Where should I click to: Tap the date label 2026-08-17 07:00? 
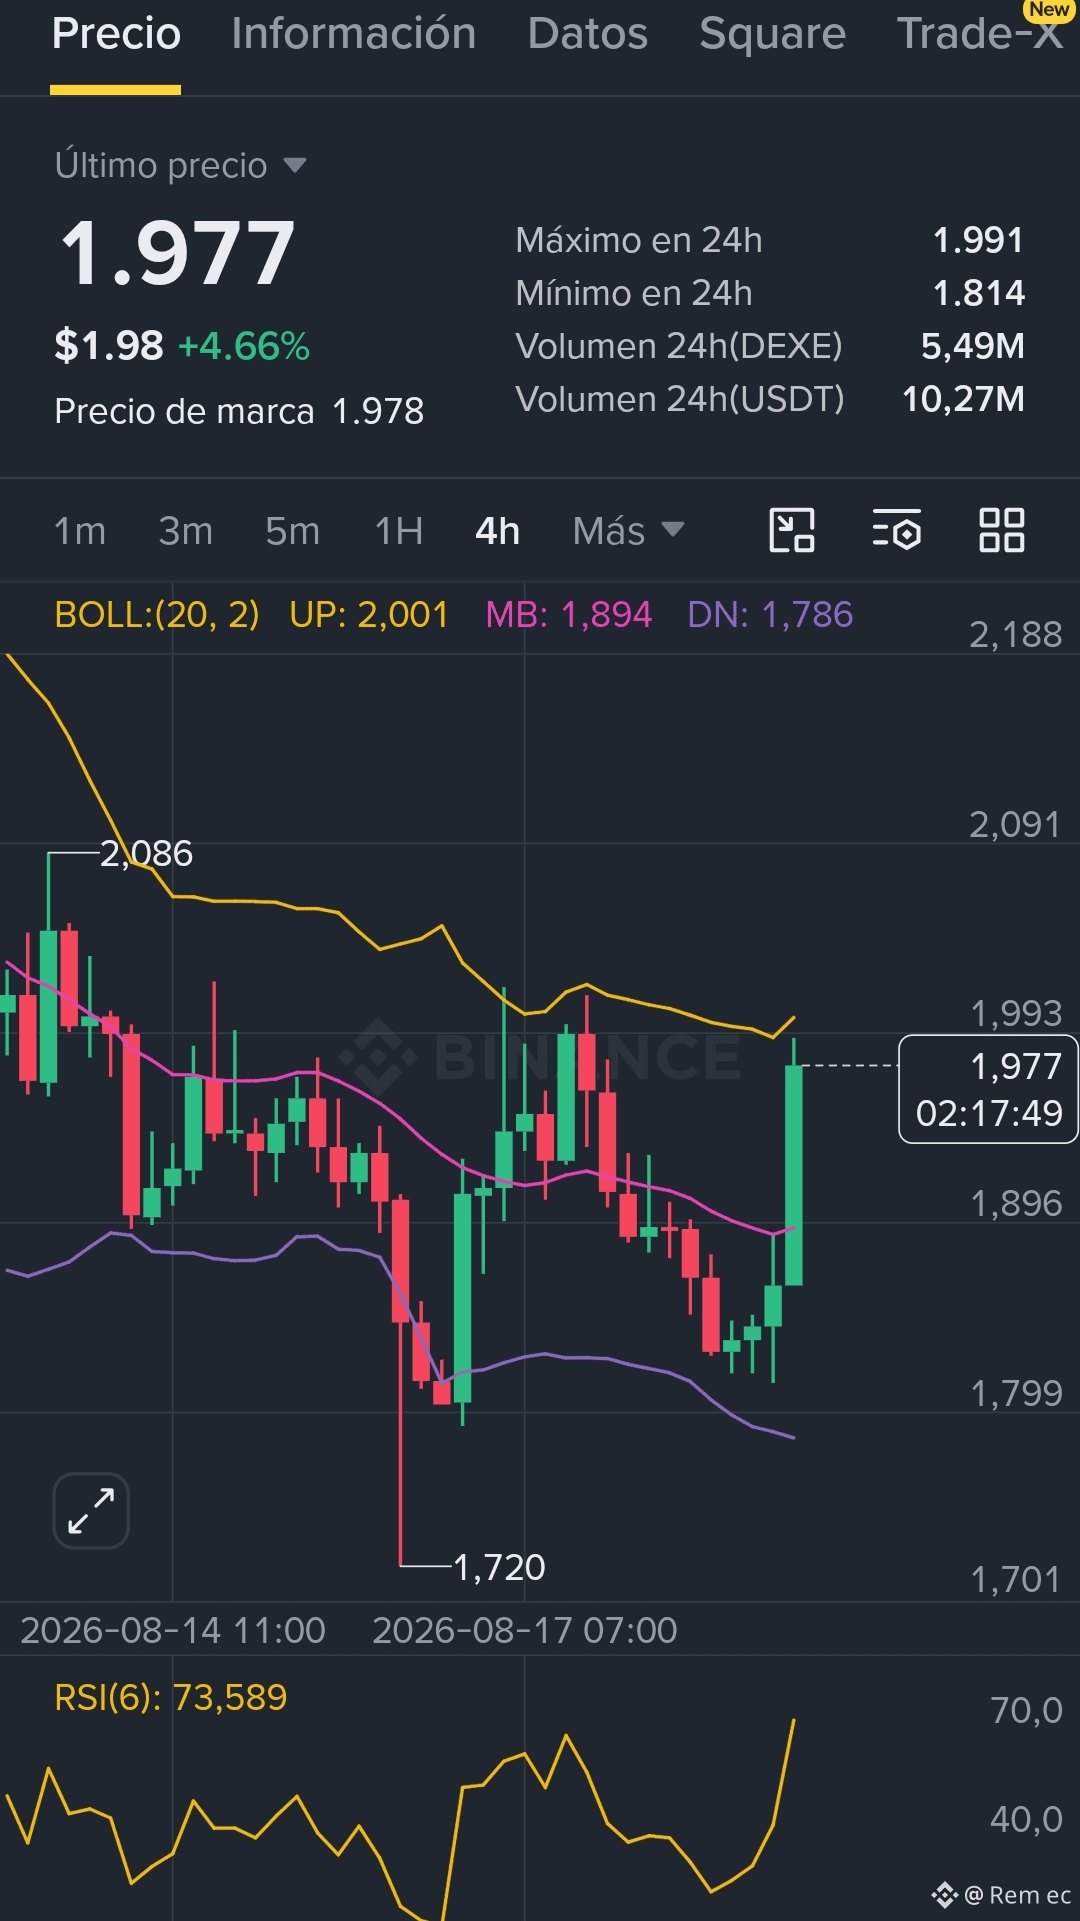pos(525,1630)
